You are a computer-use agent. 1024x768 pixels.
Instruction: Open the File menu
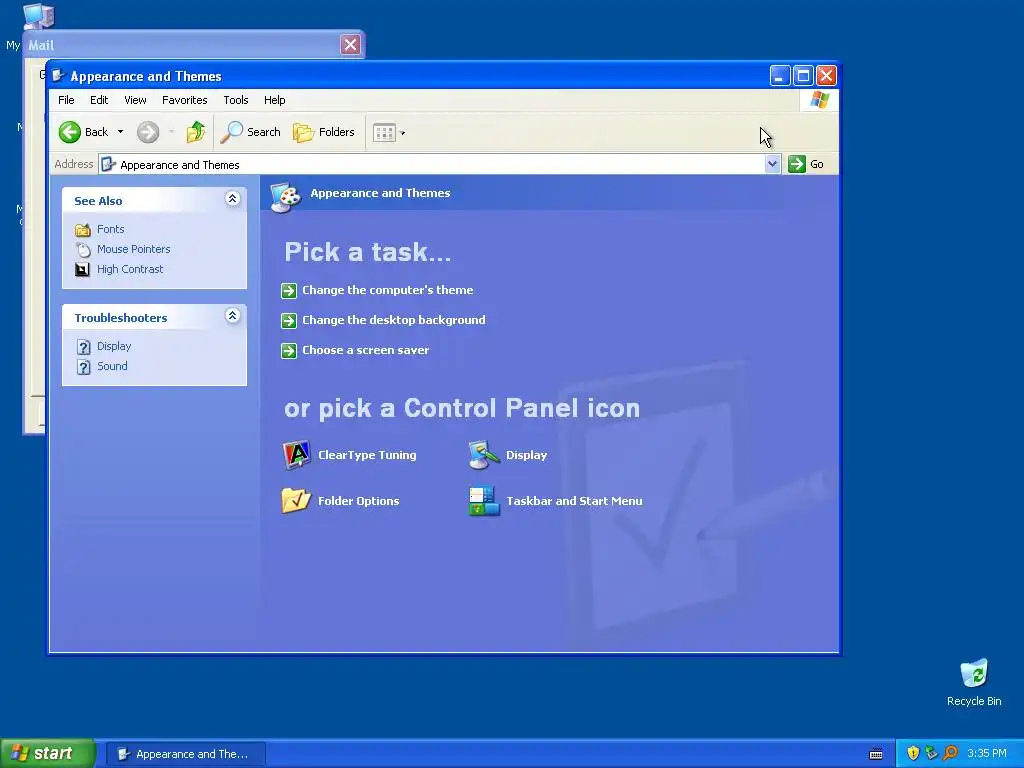tap(66, 100)
